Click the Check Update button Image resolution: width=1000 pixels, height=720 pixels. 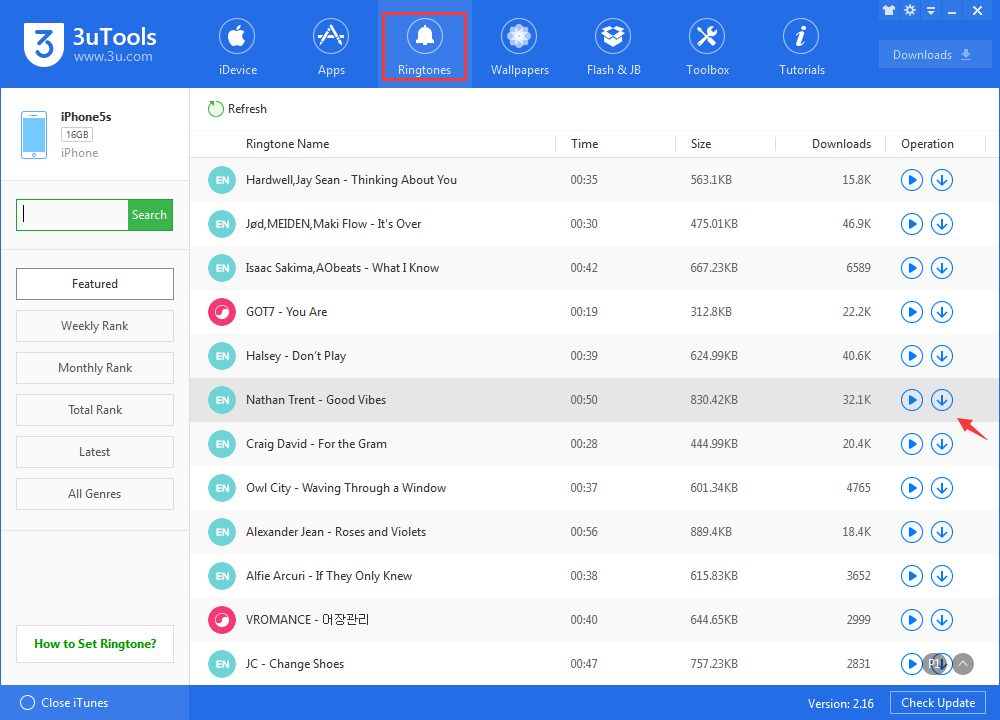[938, 703]
